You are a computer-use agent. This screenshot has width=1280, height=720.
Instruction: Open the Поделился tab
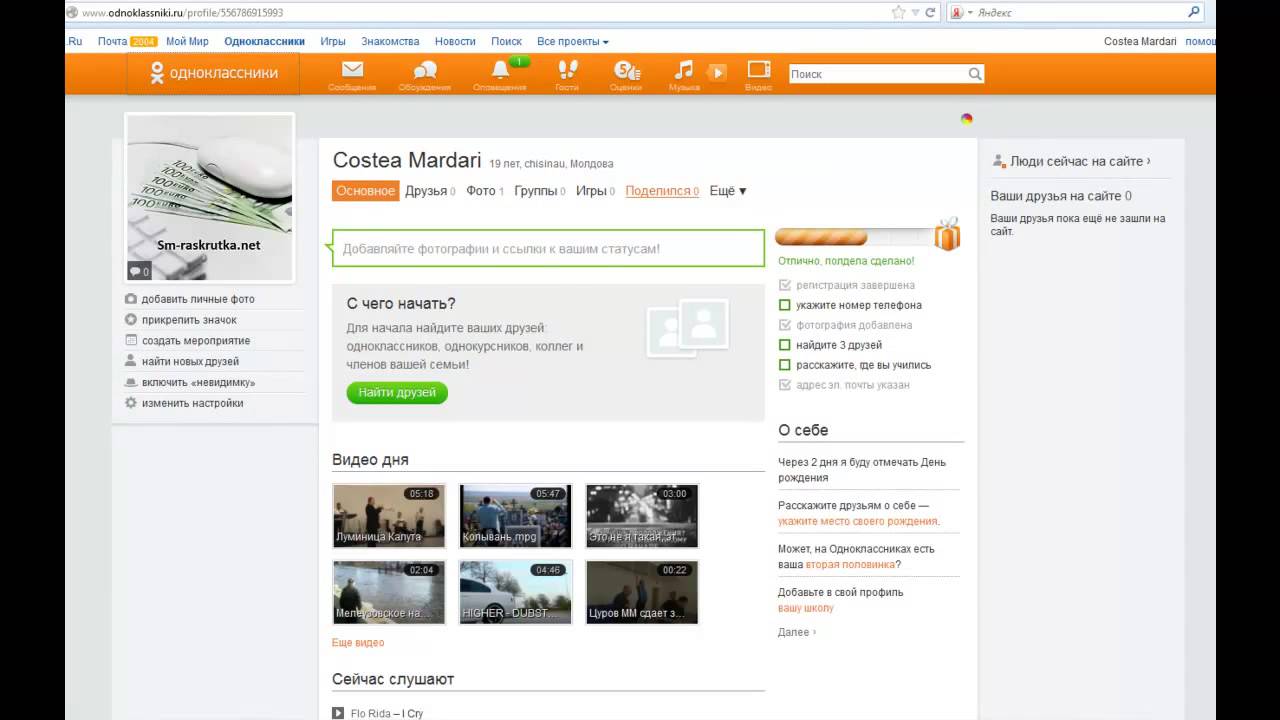coord(662,191)
